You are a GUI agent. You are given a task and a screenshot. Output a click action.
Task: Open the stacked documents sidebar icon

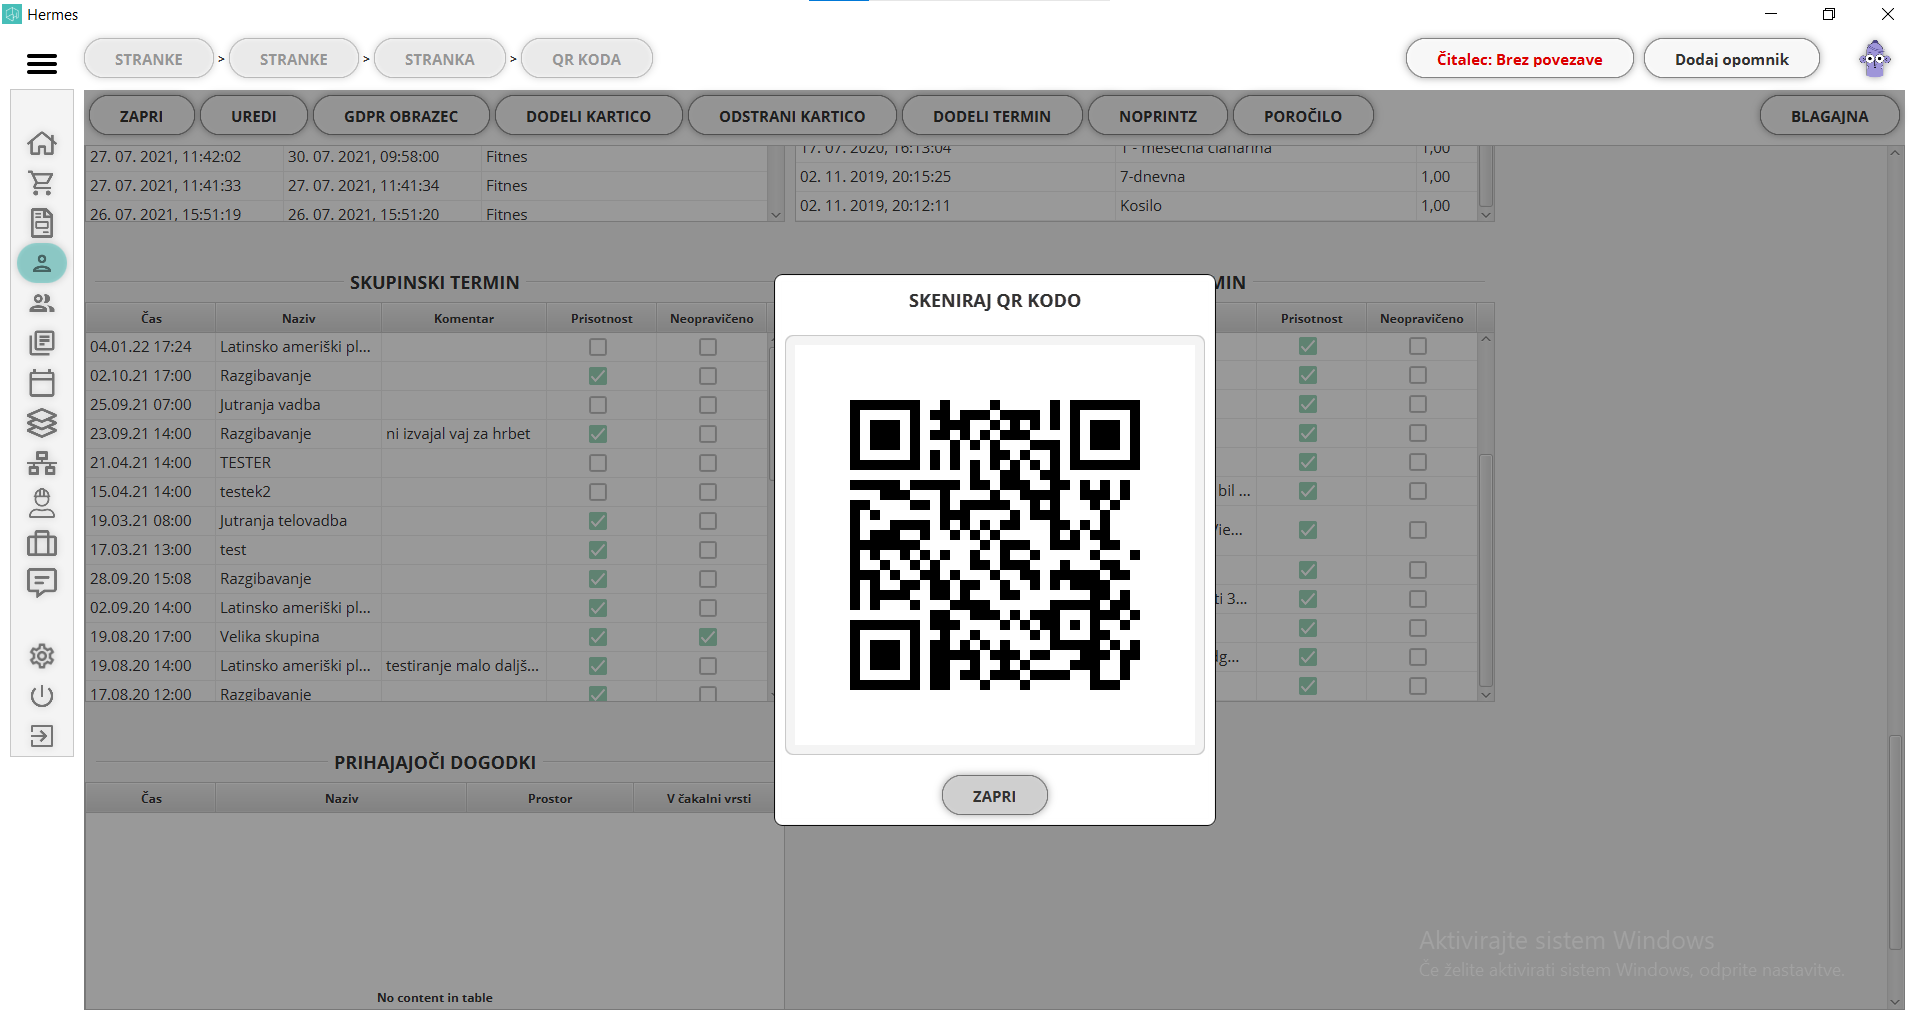click(x=42, y=343)
